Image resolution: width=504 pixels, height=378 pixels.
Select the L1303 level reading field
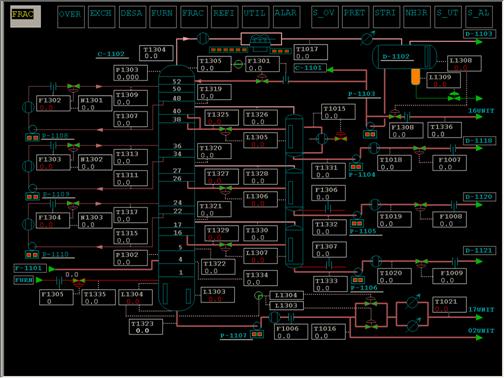(217, 295)
